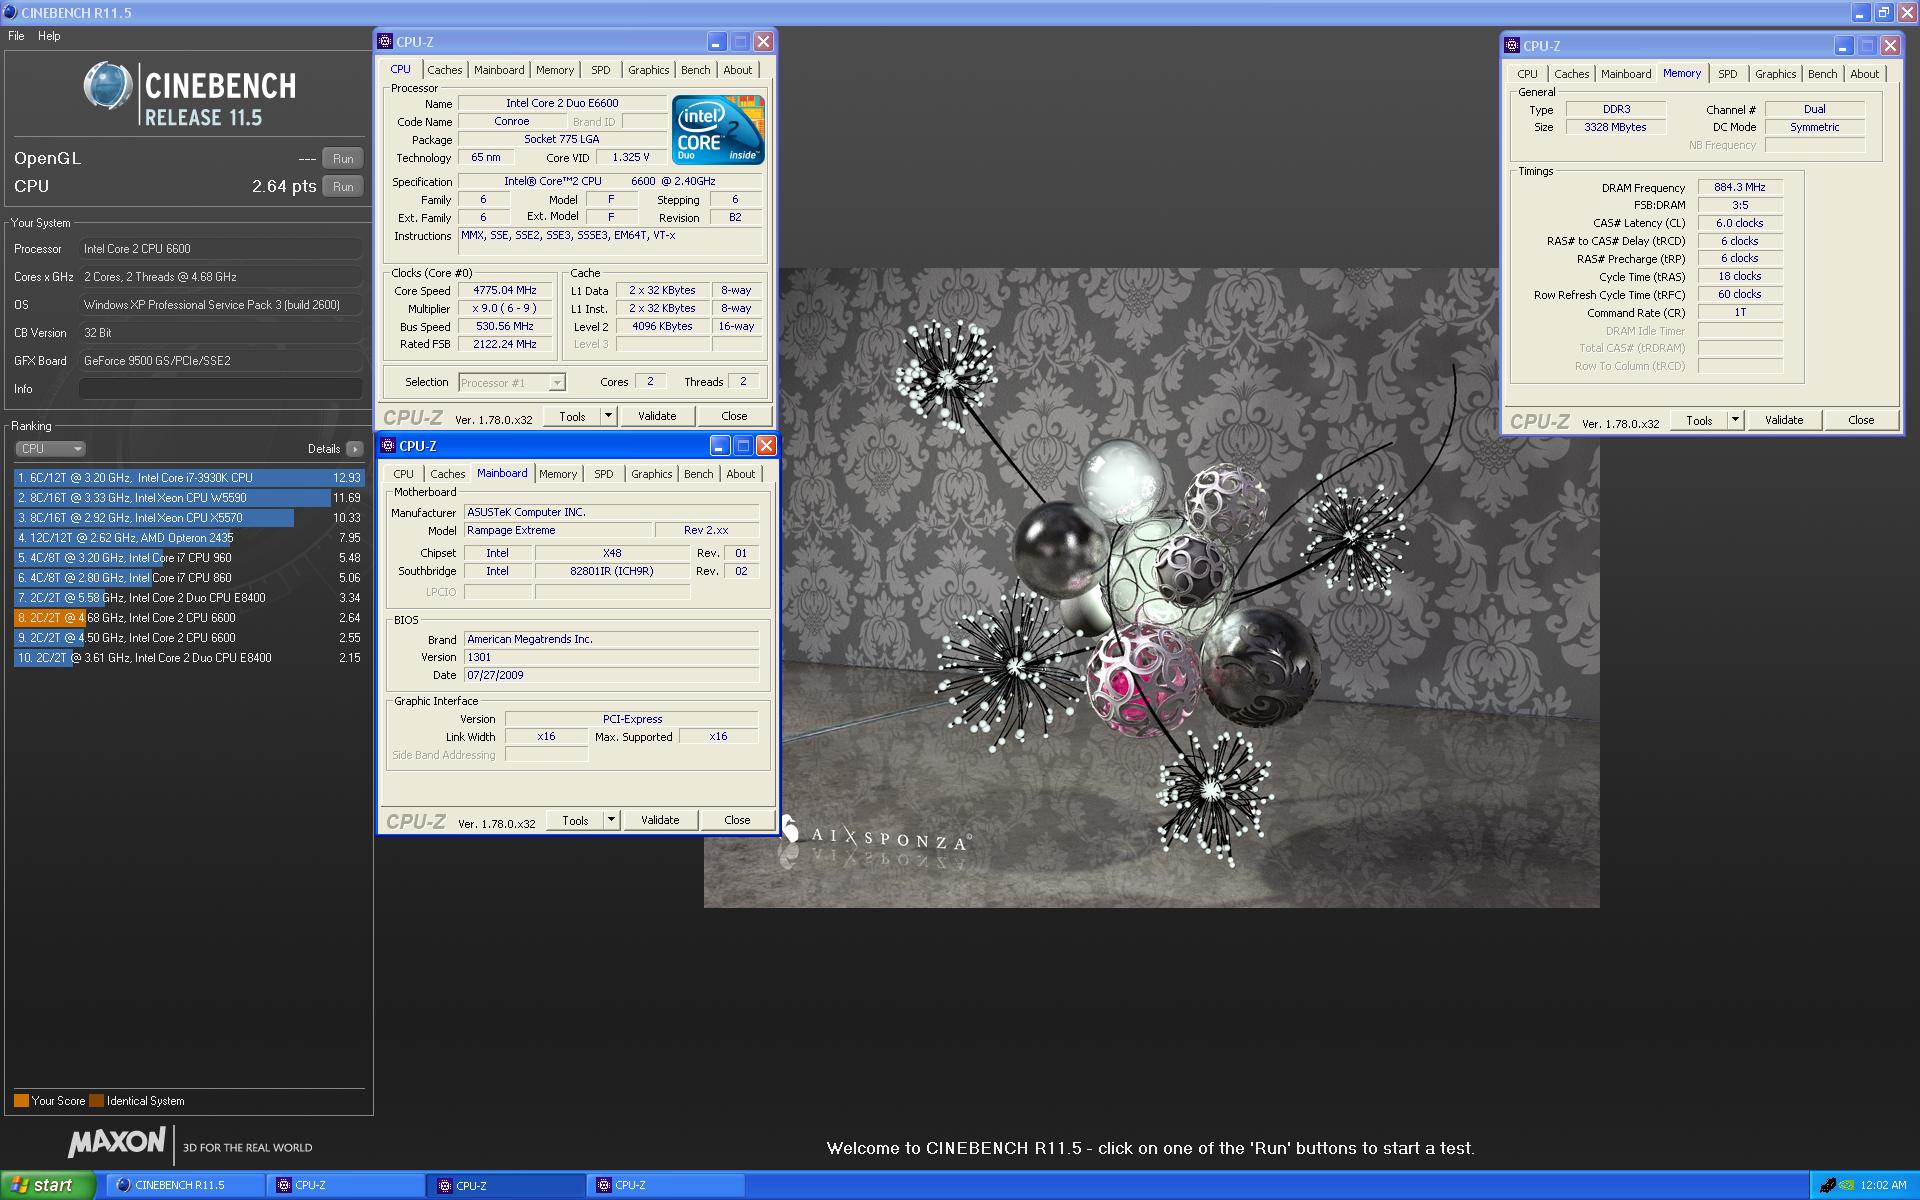Expand Tools arrow in top CPU-Z window

(608, 416)
